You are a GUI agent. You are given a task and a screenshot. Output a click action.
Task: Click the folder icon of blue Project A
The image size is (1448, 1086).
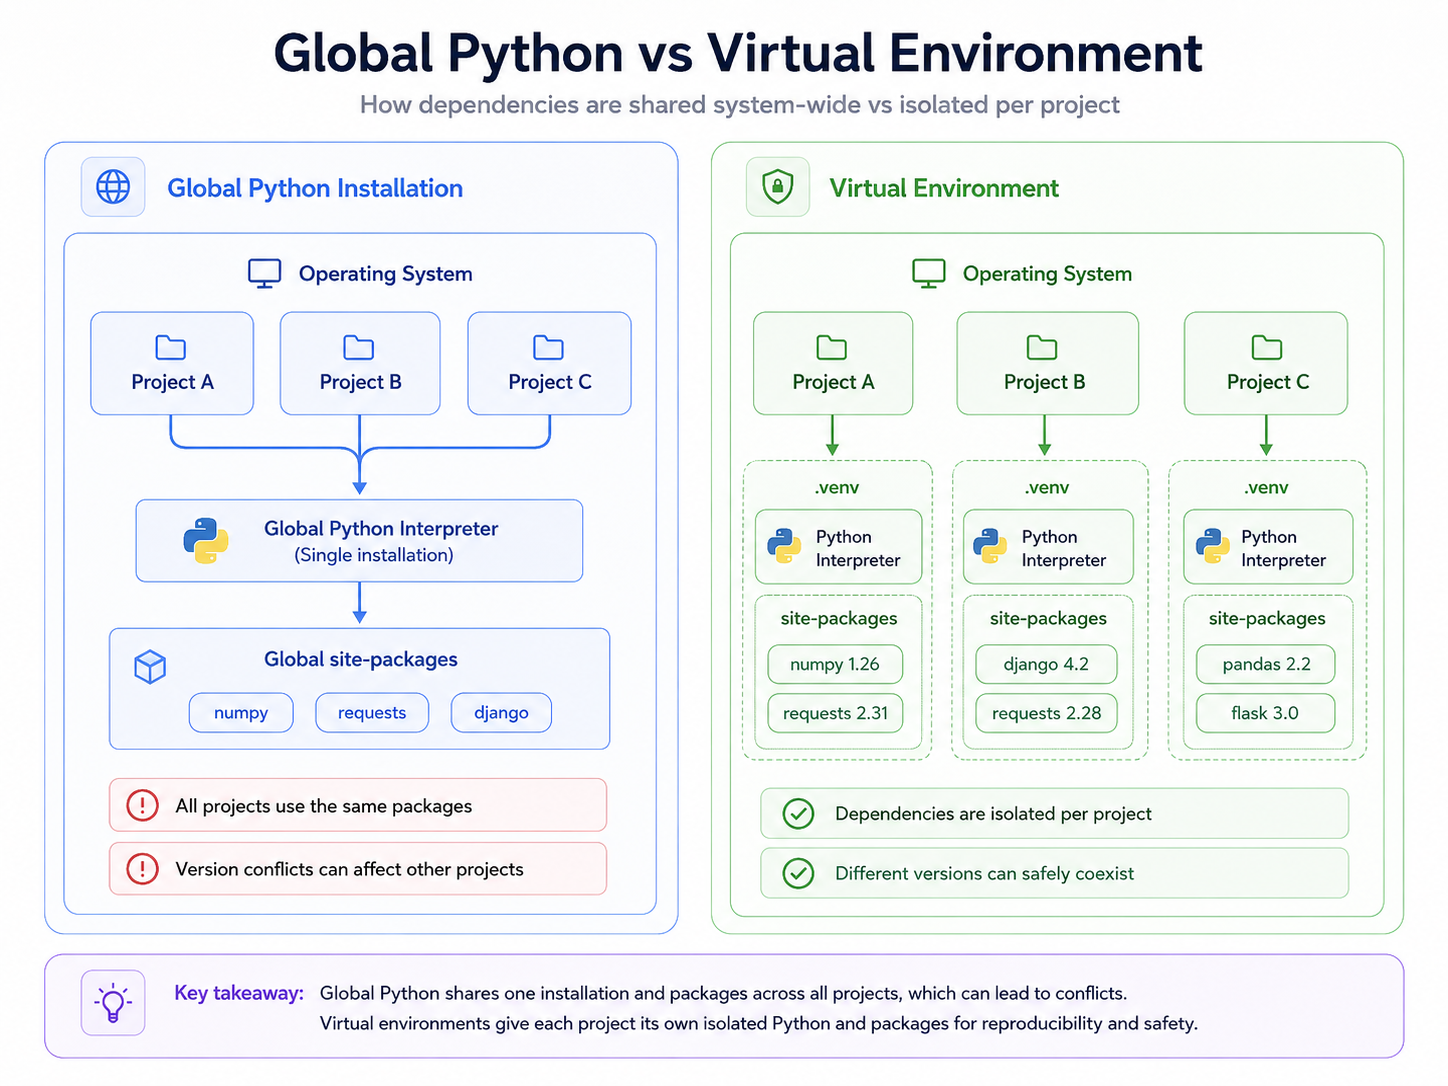(171, 348)
